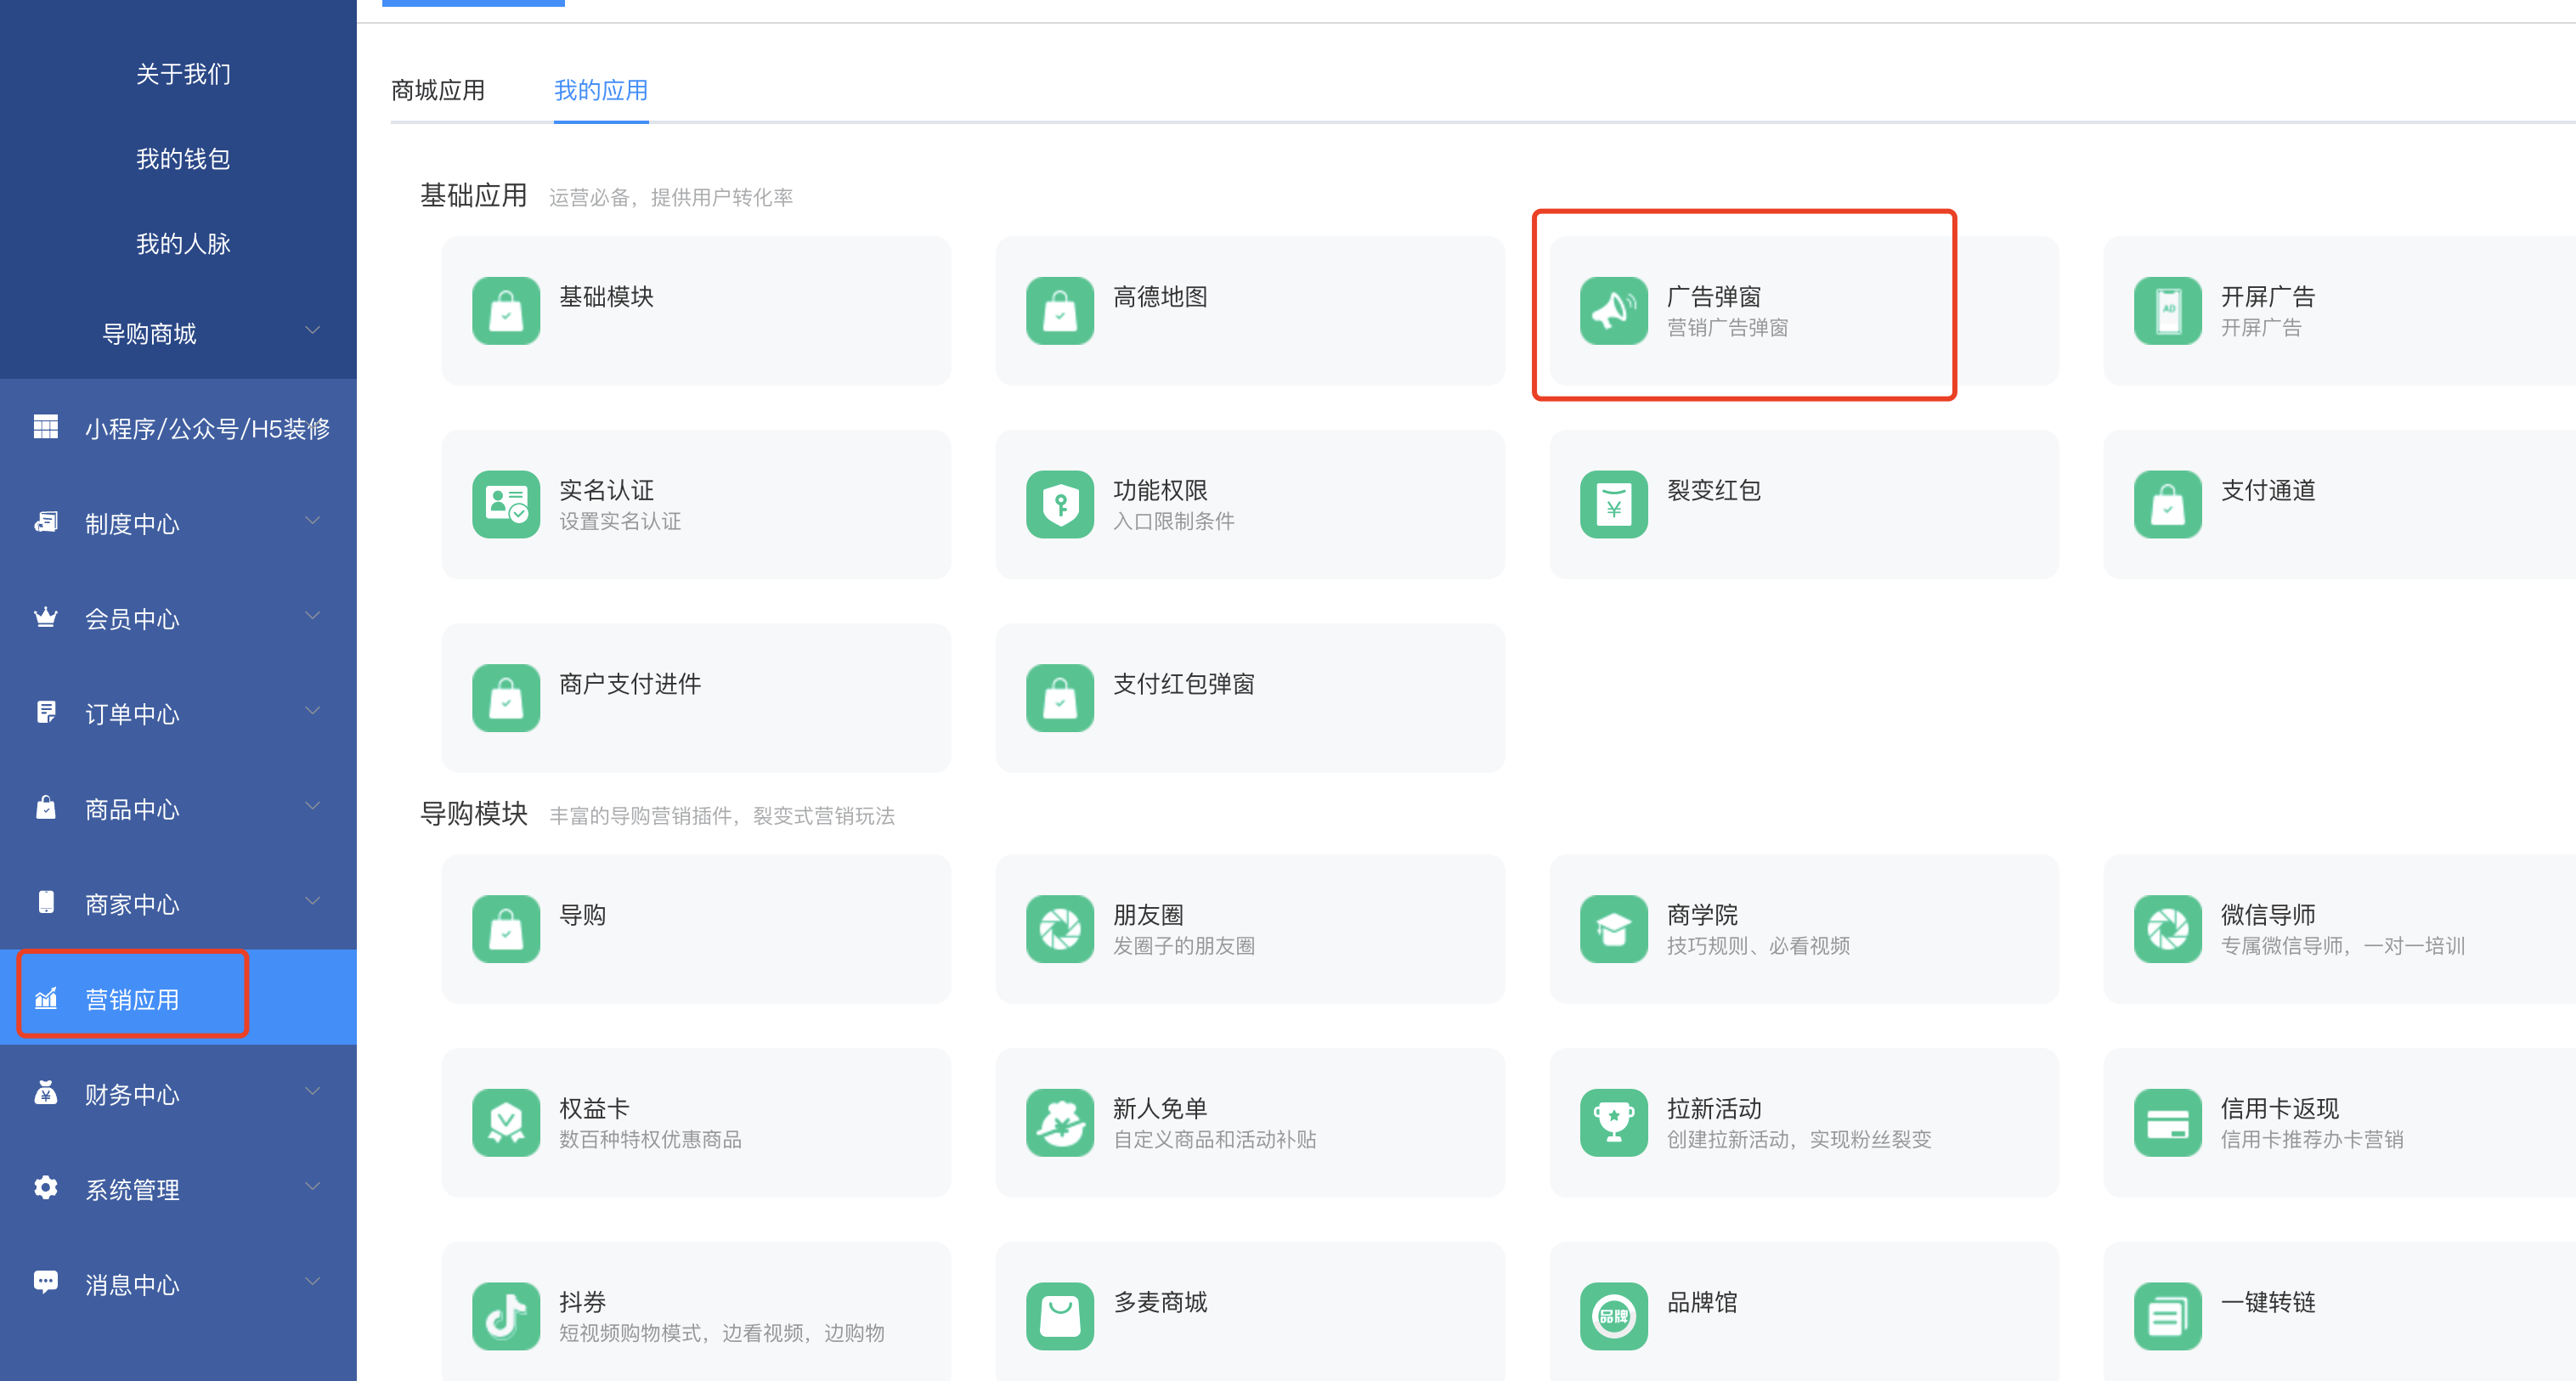Click the 商学院 card title

pyautogui.click(x=1702, y=914)
